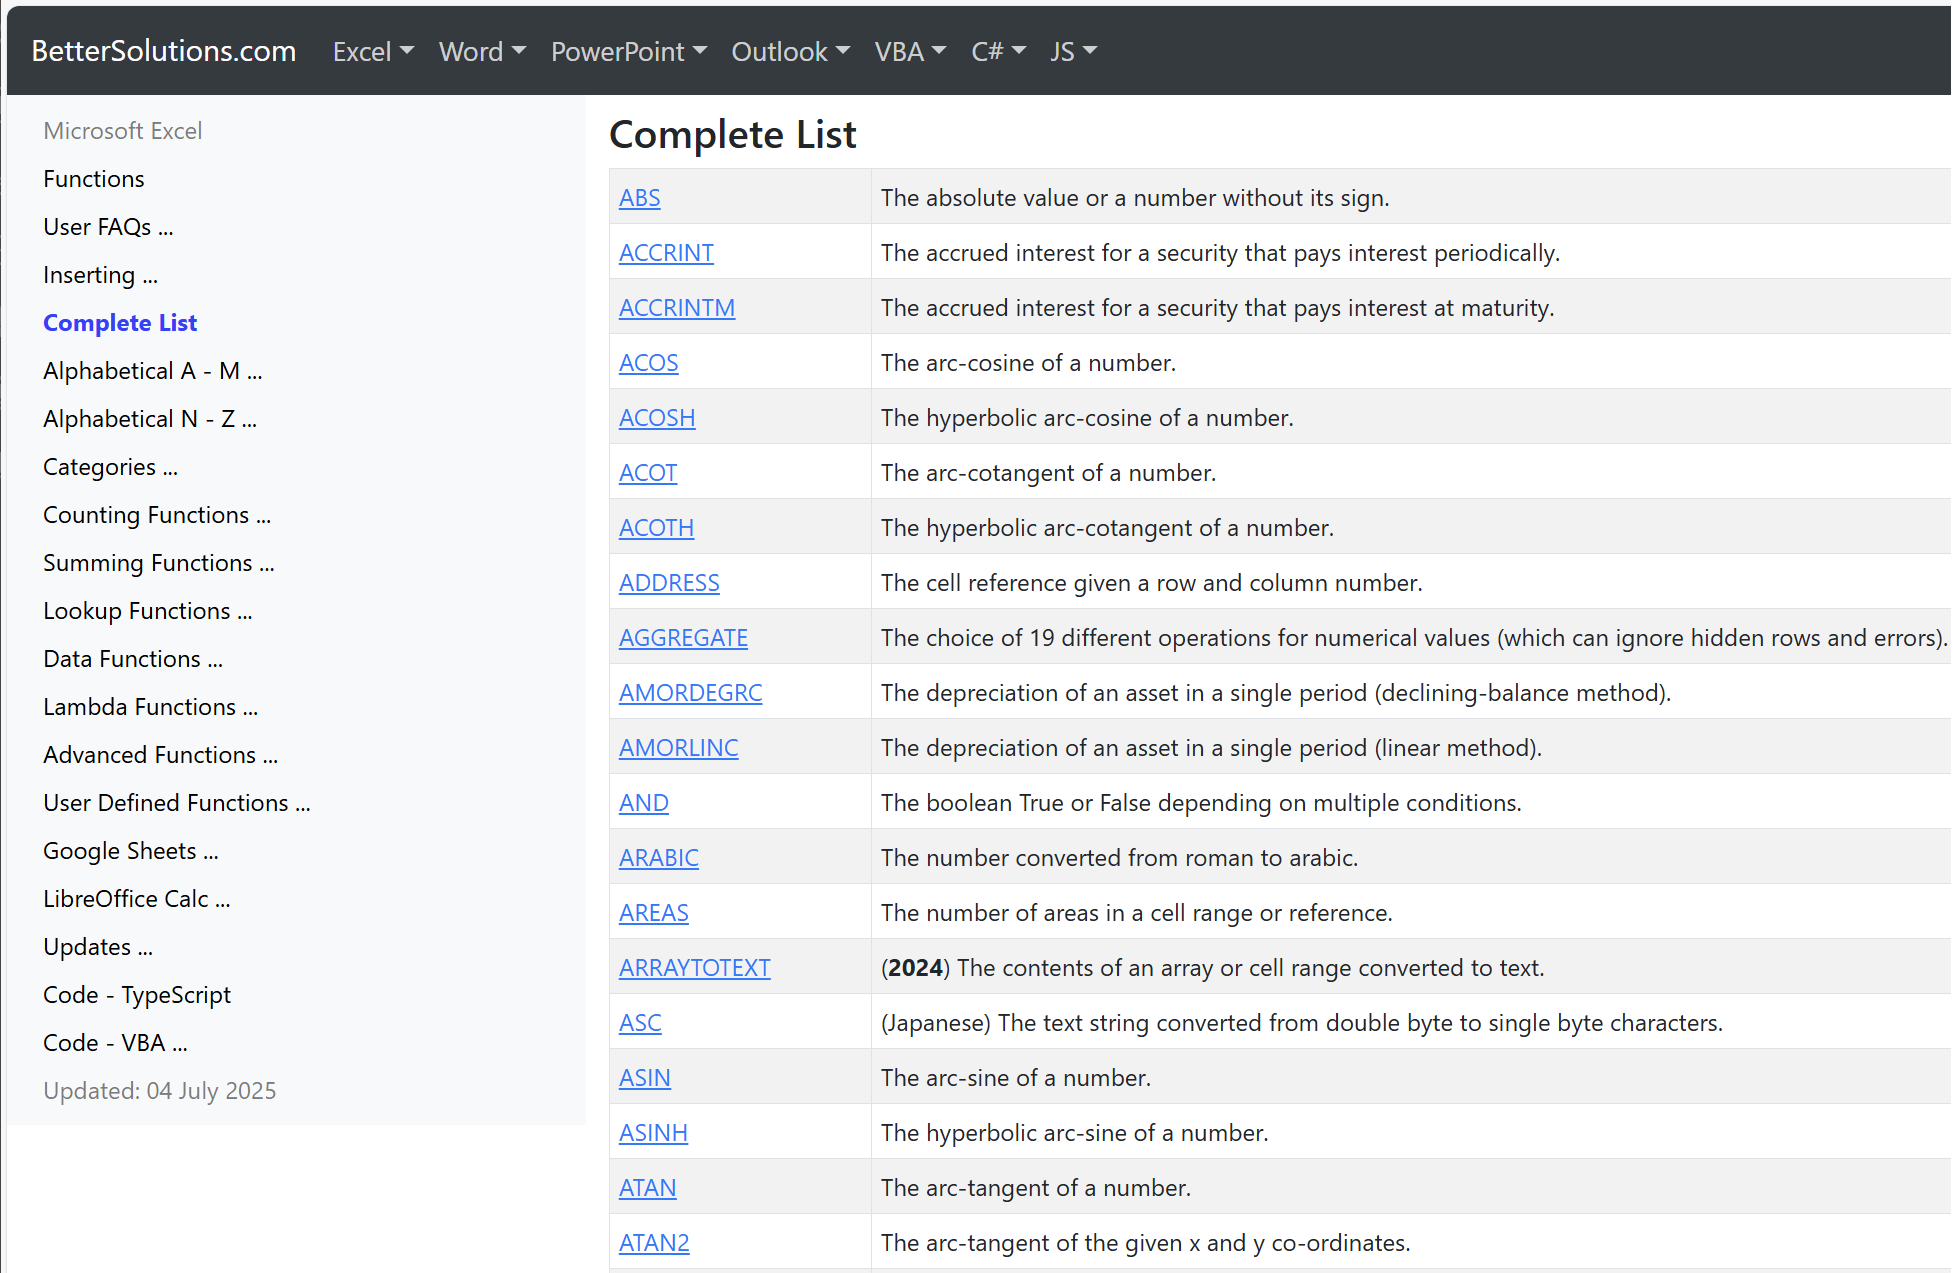Open the AGGREGATE function link
The width and height of the screenshot is (1955, 1273).
(x=683, y=638)
